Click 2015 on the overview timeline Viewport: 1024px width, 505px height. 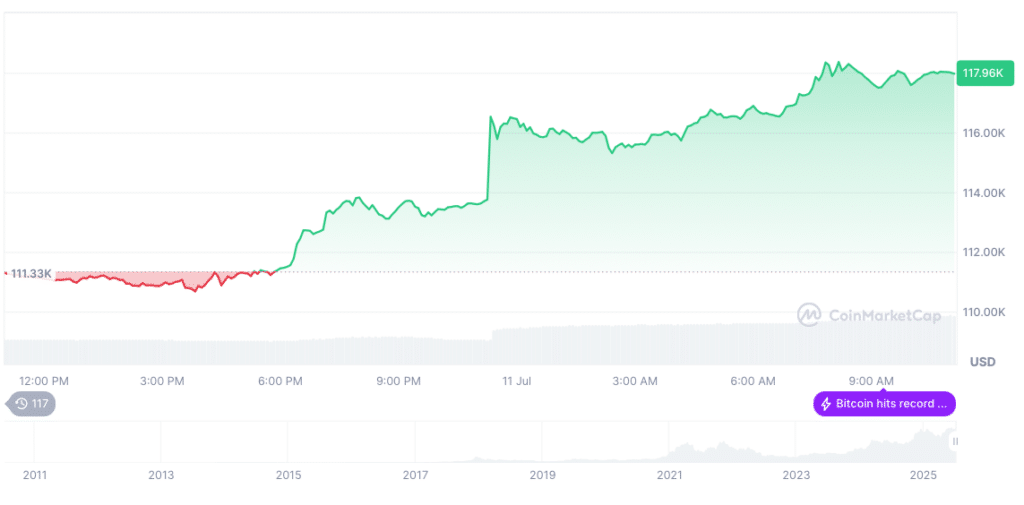click(x=288, y=475)
